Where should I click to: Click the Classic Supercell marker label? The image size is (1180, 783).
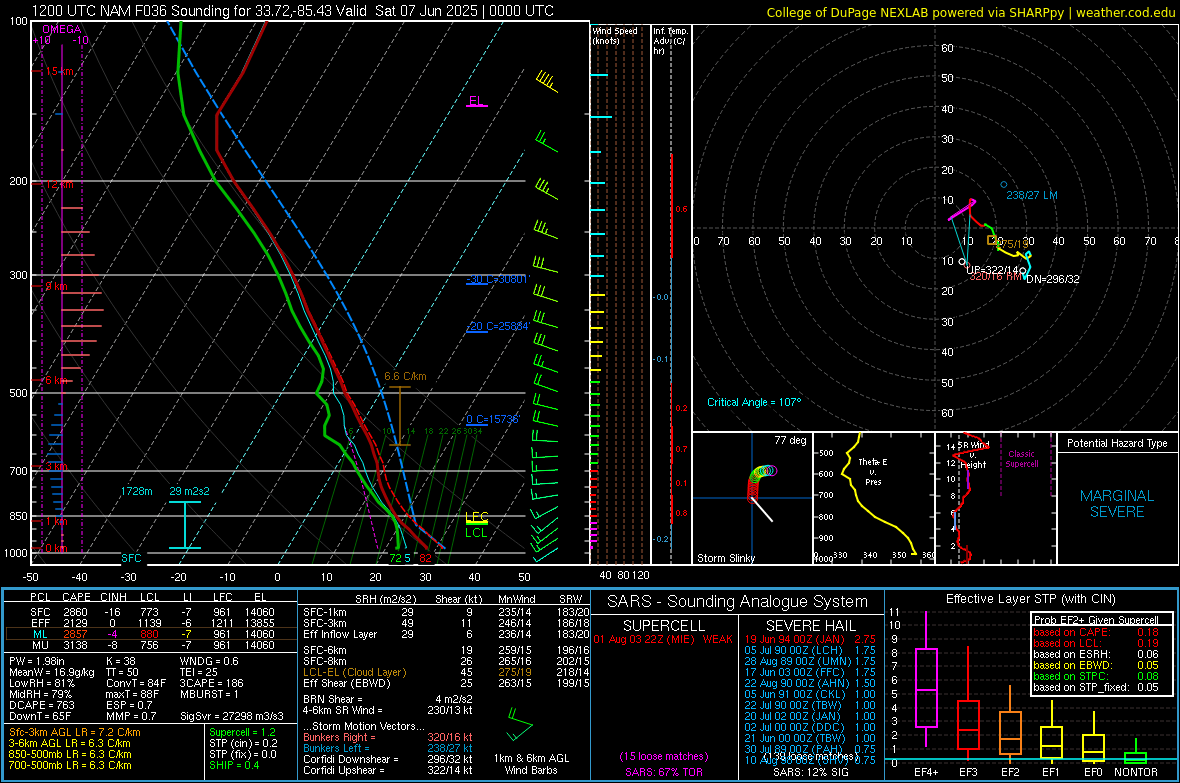tap(1021, 459)
